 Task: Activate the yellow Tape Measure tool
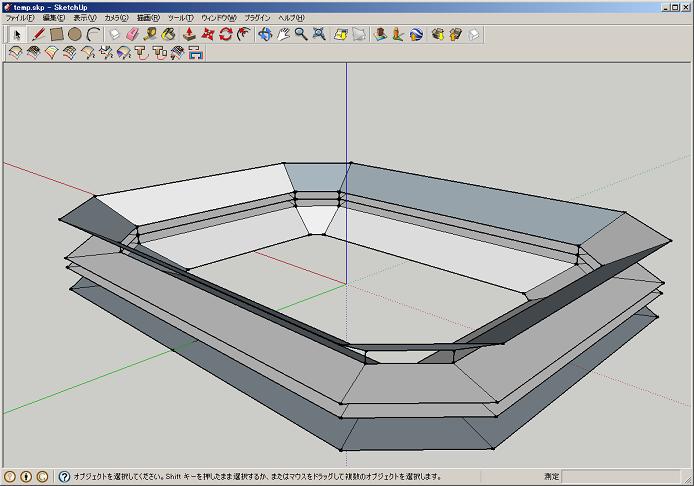(x=150, y=34)
